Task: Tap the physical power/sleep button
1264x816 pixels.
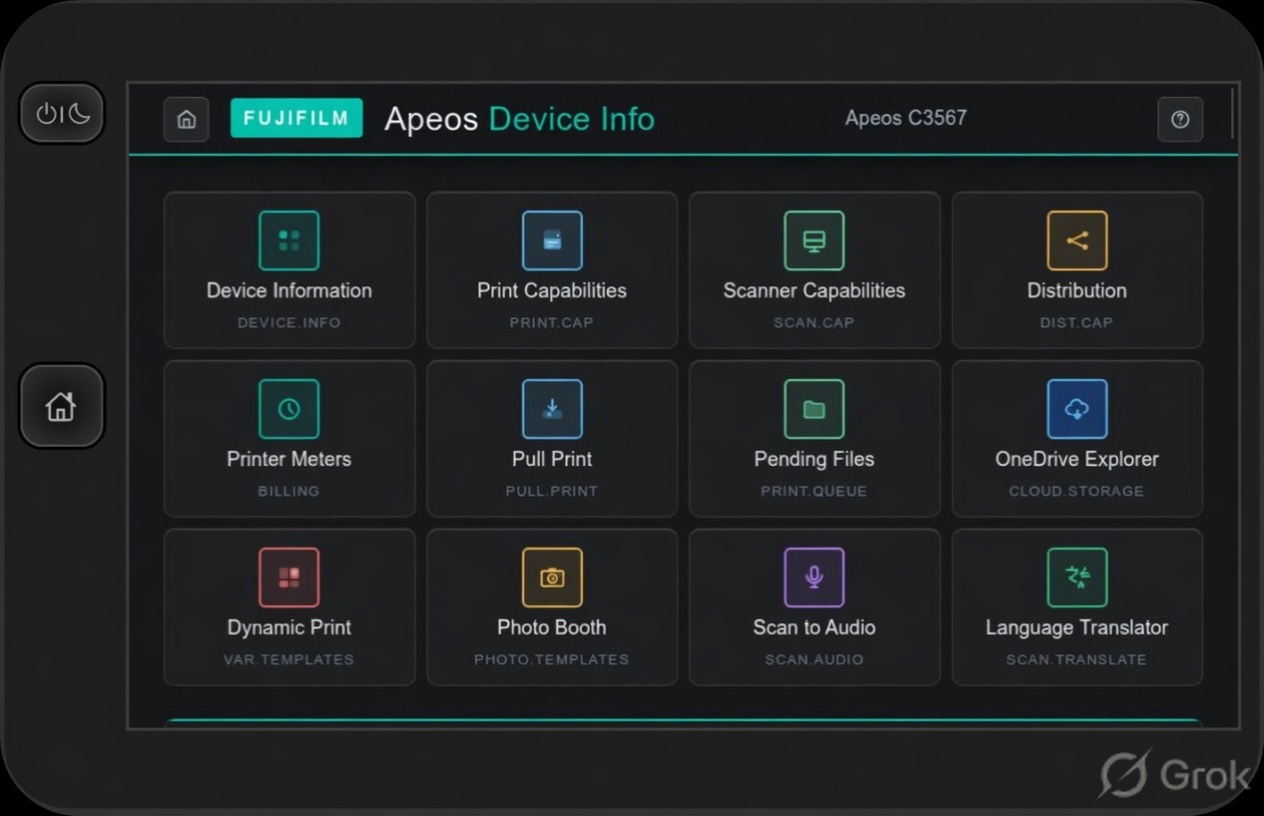Action: (62, 113)
